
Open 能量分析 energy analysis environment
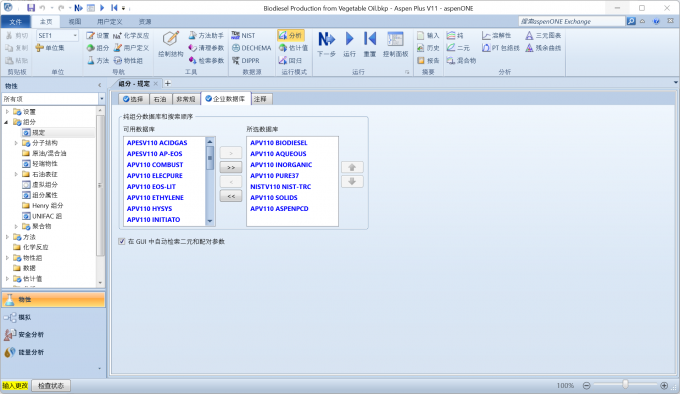[x=53, y=352]
